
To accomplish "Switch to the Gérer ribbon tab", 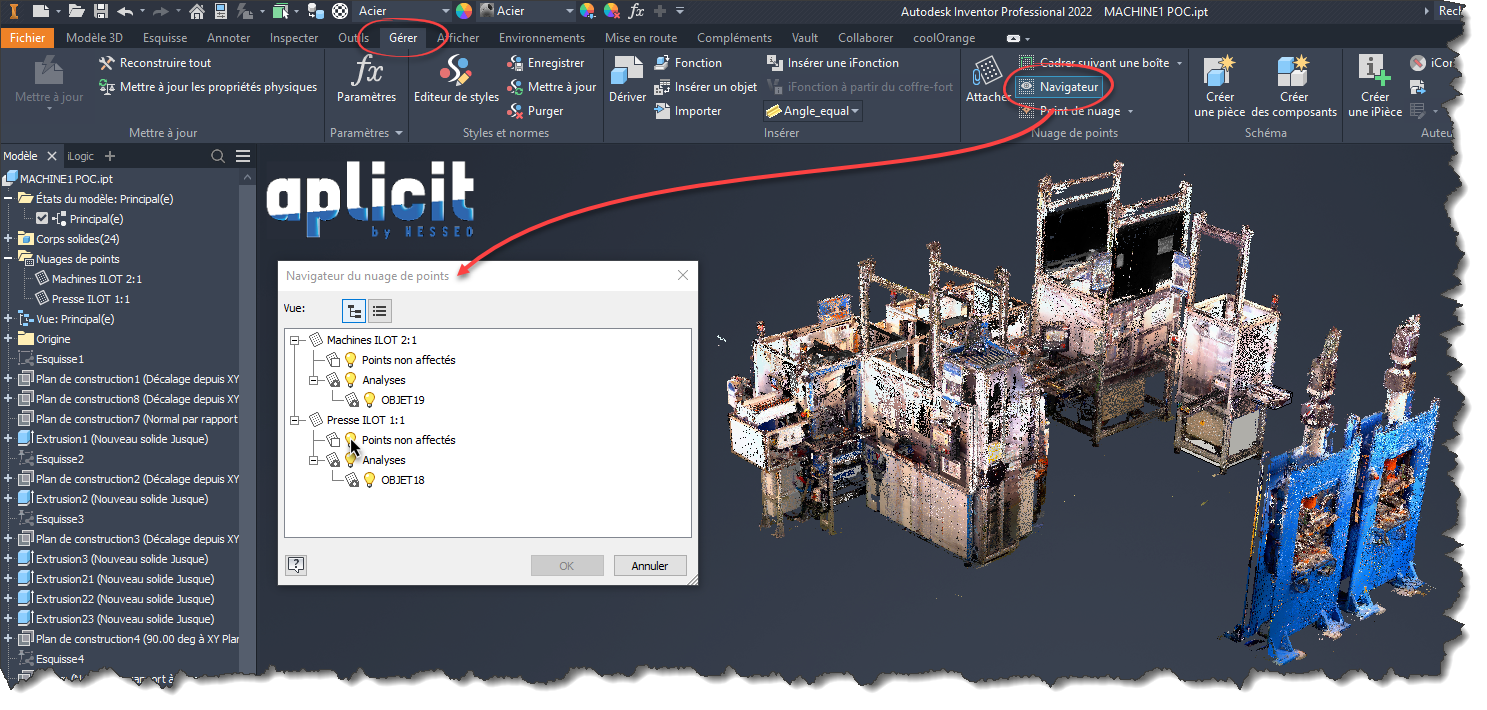I will [403, 38].
